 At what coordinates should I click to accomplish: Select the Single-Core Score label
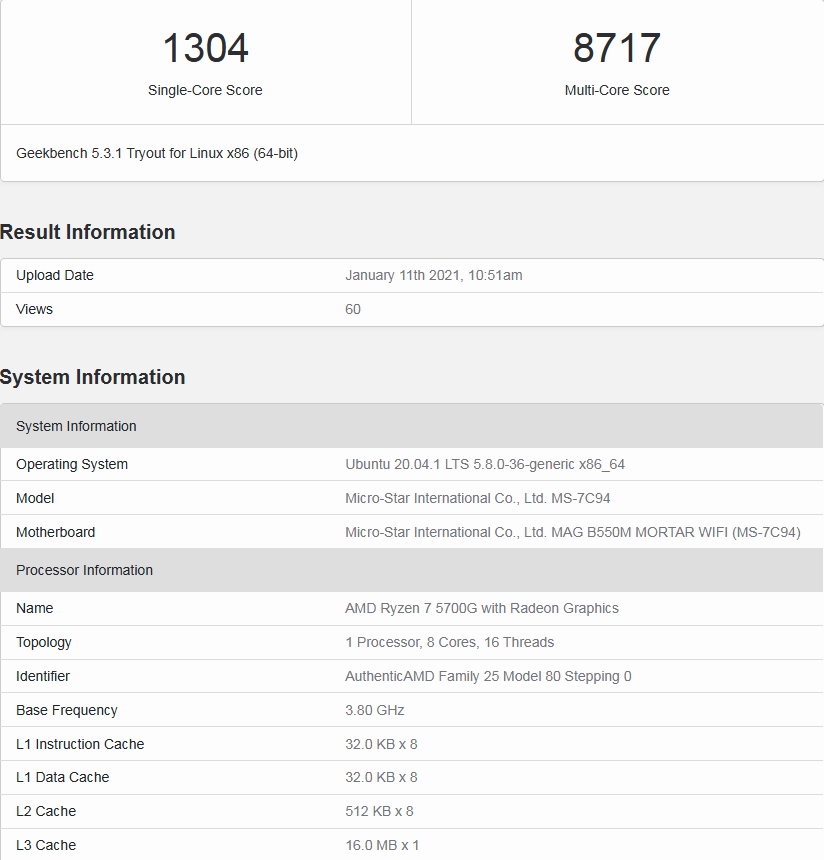(205, 90)
